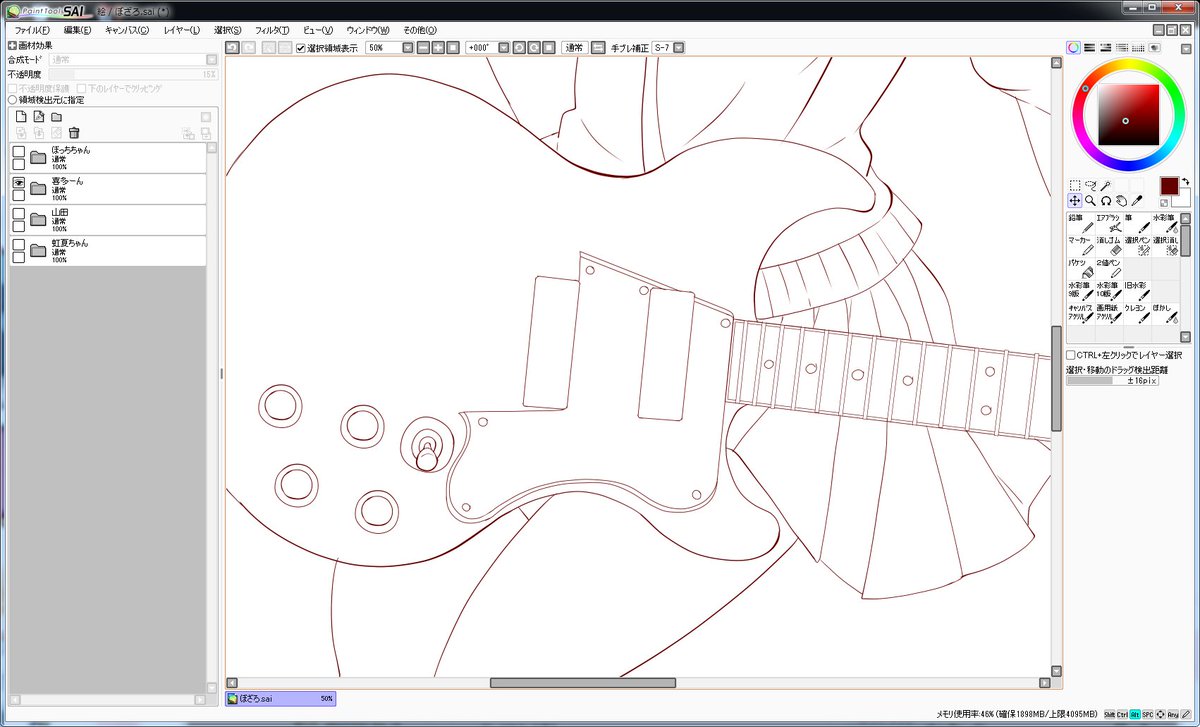Image resolution: width=1200 pixels, height=727 pixels.
Task: Show the 虹夏ちゃん layer folder
Action: click(x=18, y=244)
